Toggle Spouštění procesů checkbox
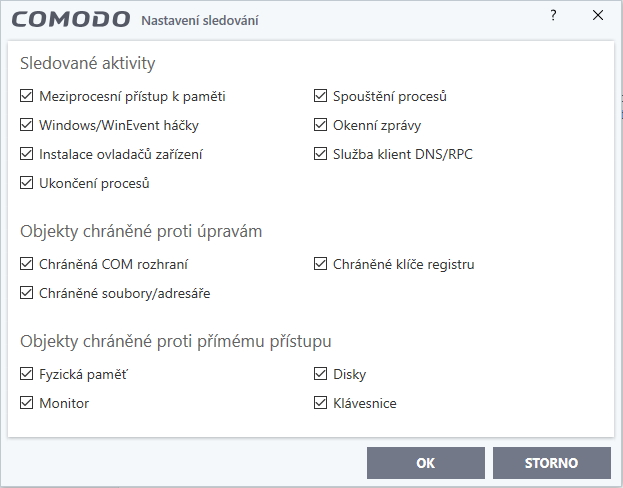Viewport: 623px width, 488px height. 321,97
